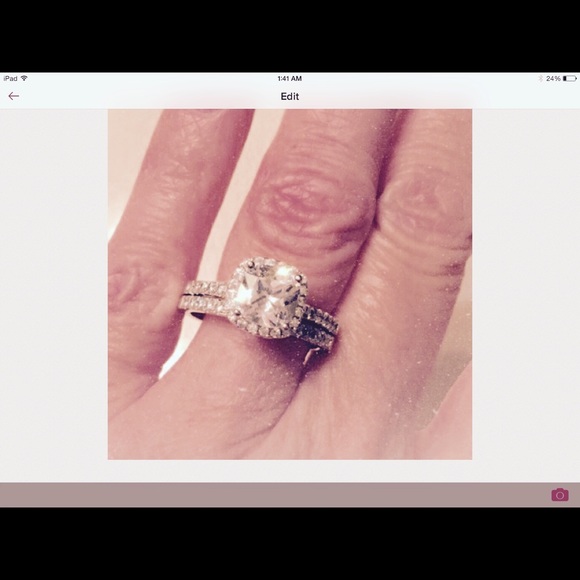Tap the Wi-Fi status icon
This screenshot has height=580, width=580.
(x=24, y=78)
